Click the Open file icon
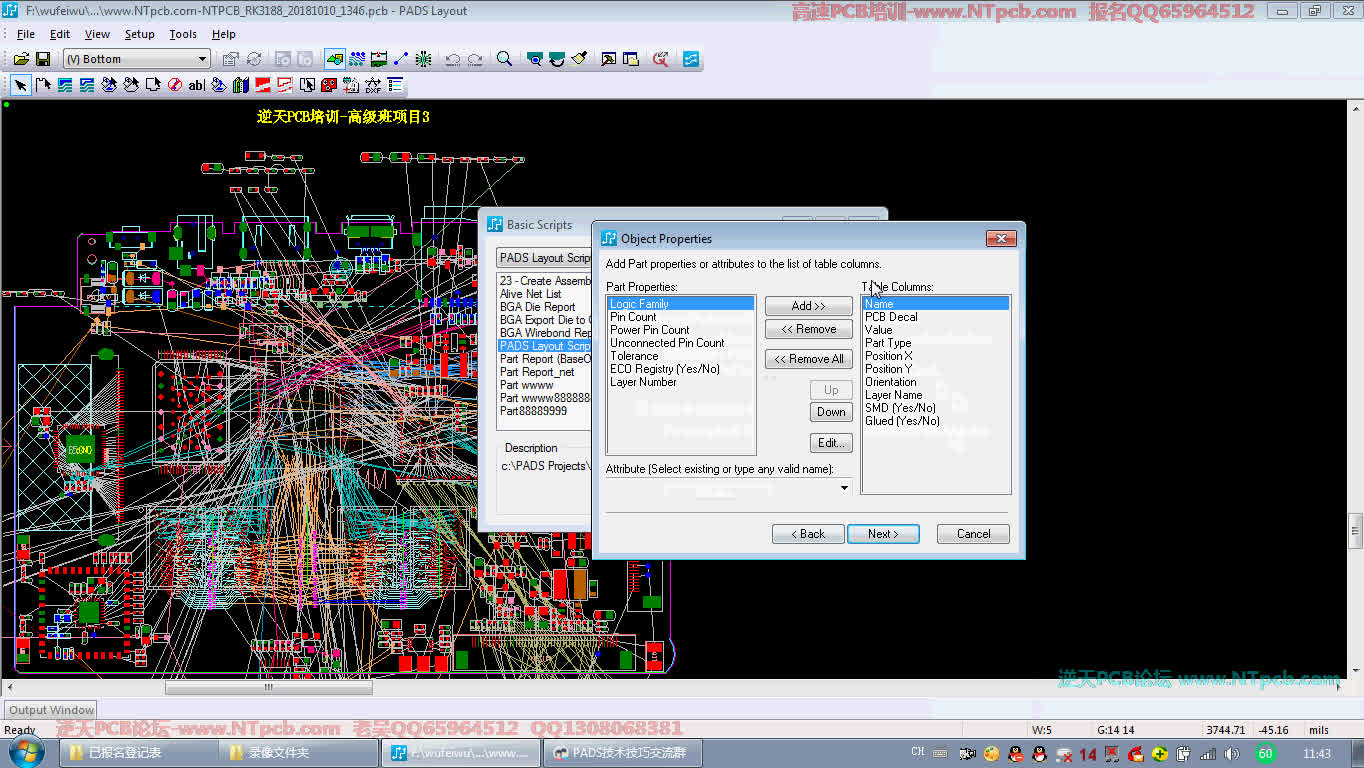Viewport: 1364px width, 768px height. click(x=20, y=59)
